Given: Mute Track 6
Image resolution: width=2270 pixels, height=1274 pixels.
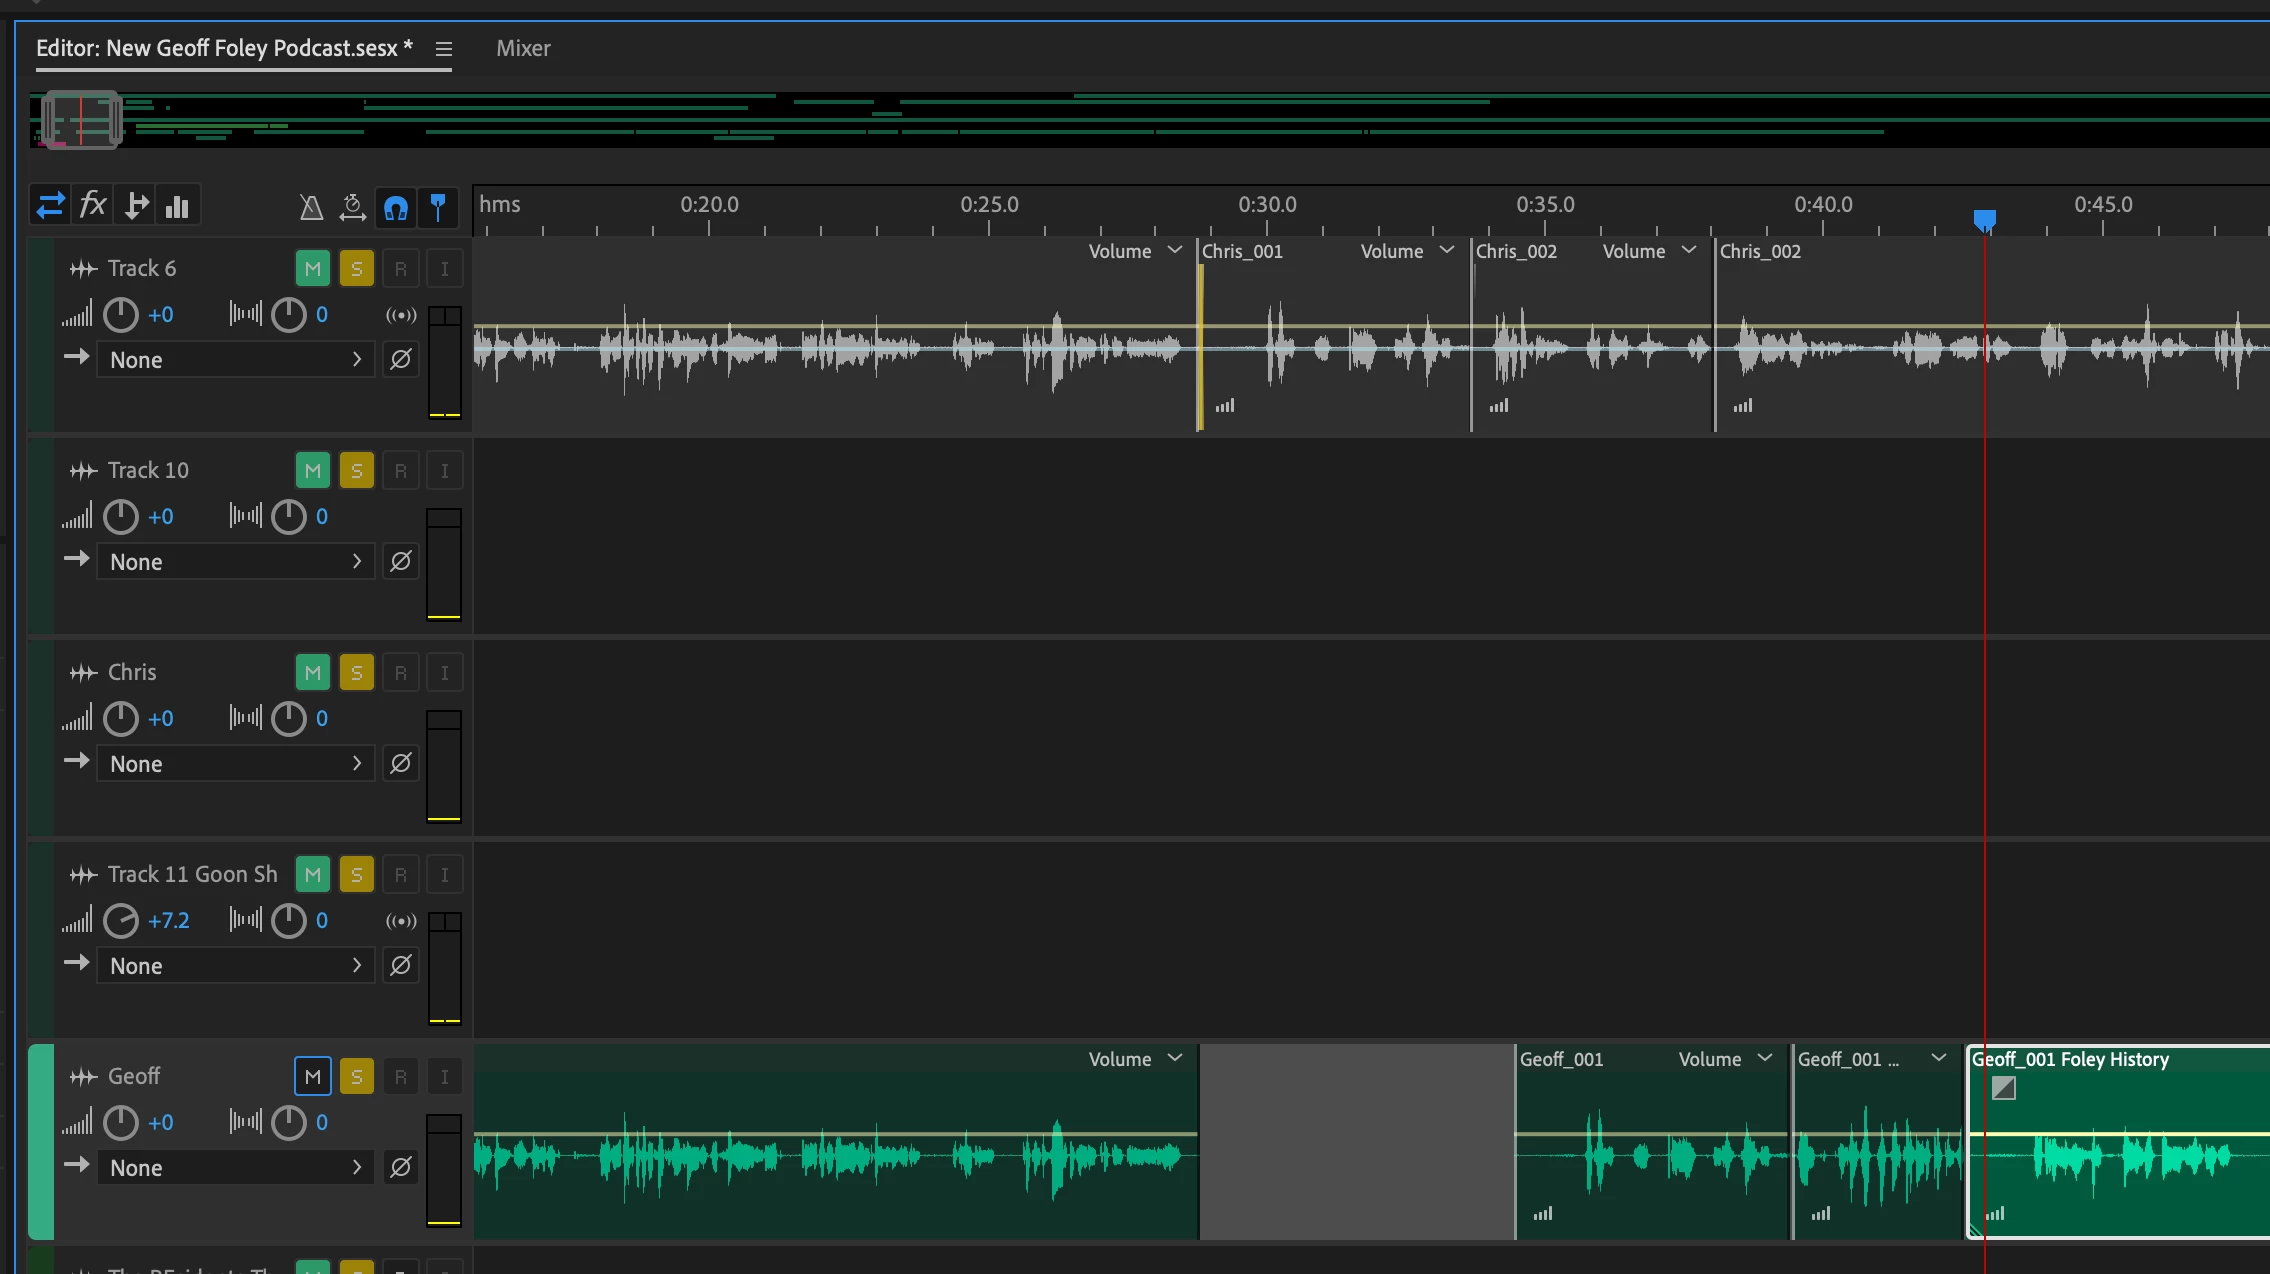Looking at the screenshot, I should (313, 268).
